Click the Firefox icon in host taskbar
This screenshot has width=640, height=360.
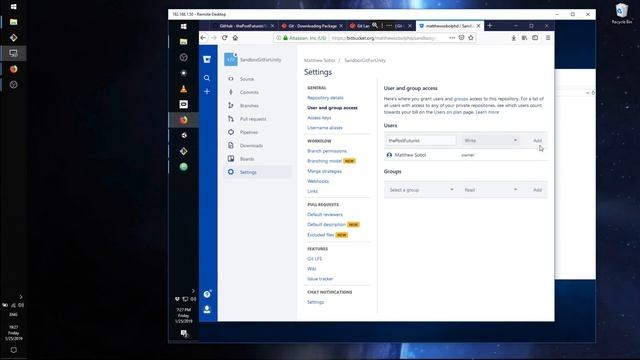(x=13, y=69)
